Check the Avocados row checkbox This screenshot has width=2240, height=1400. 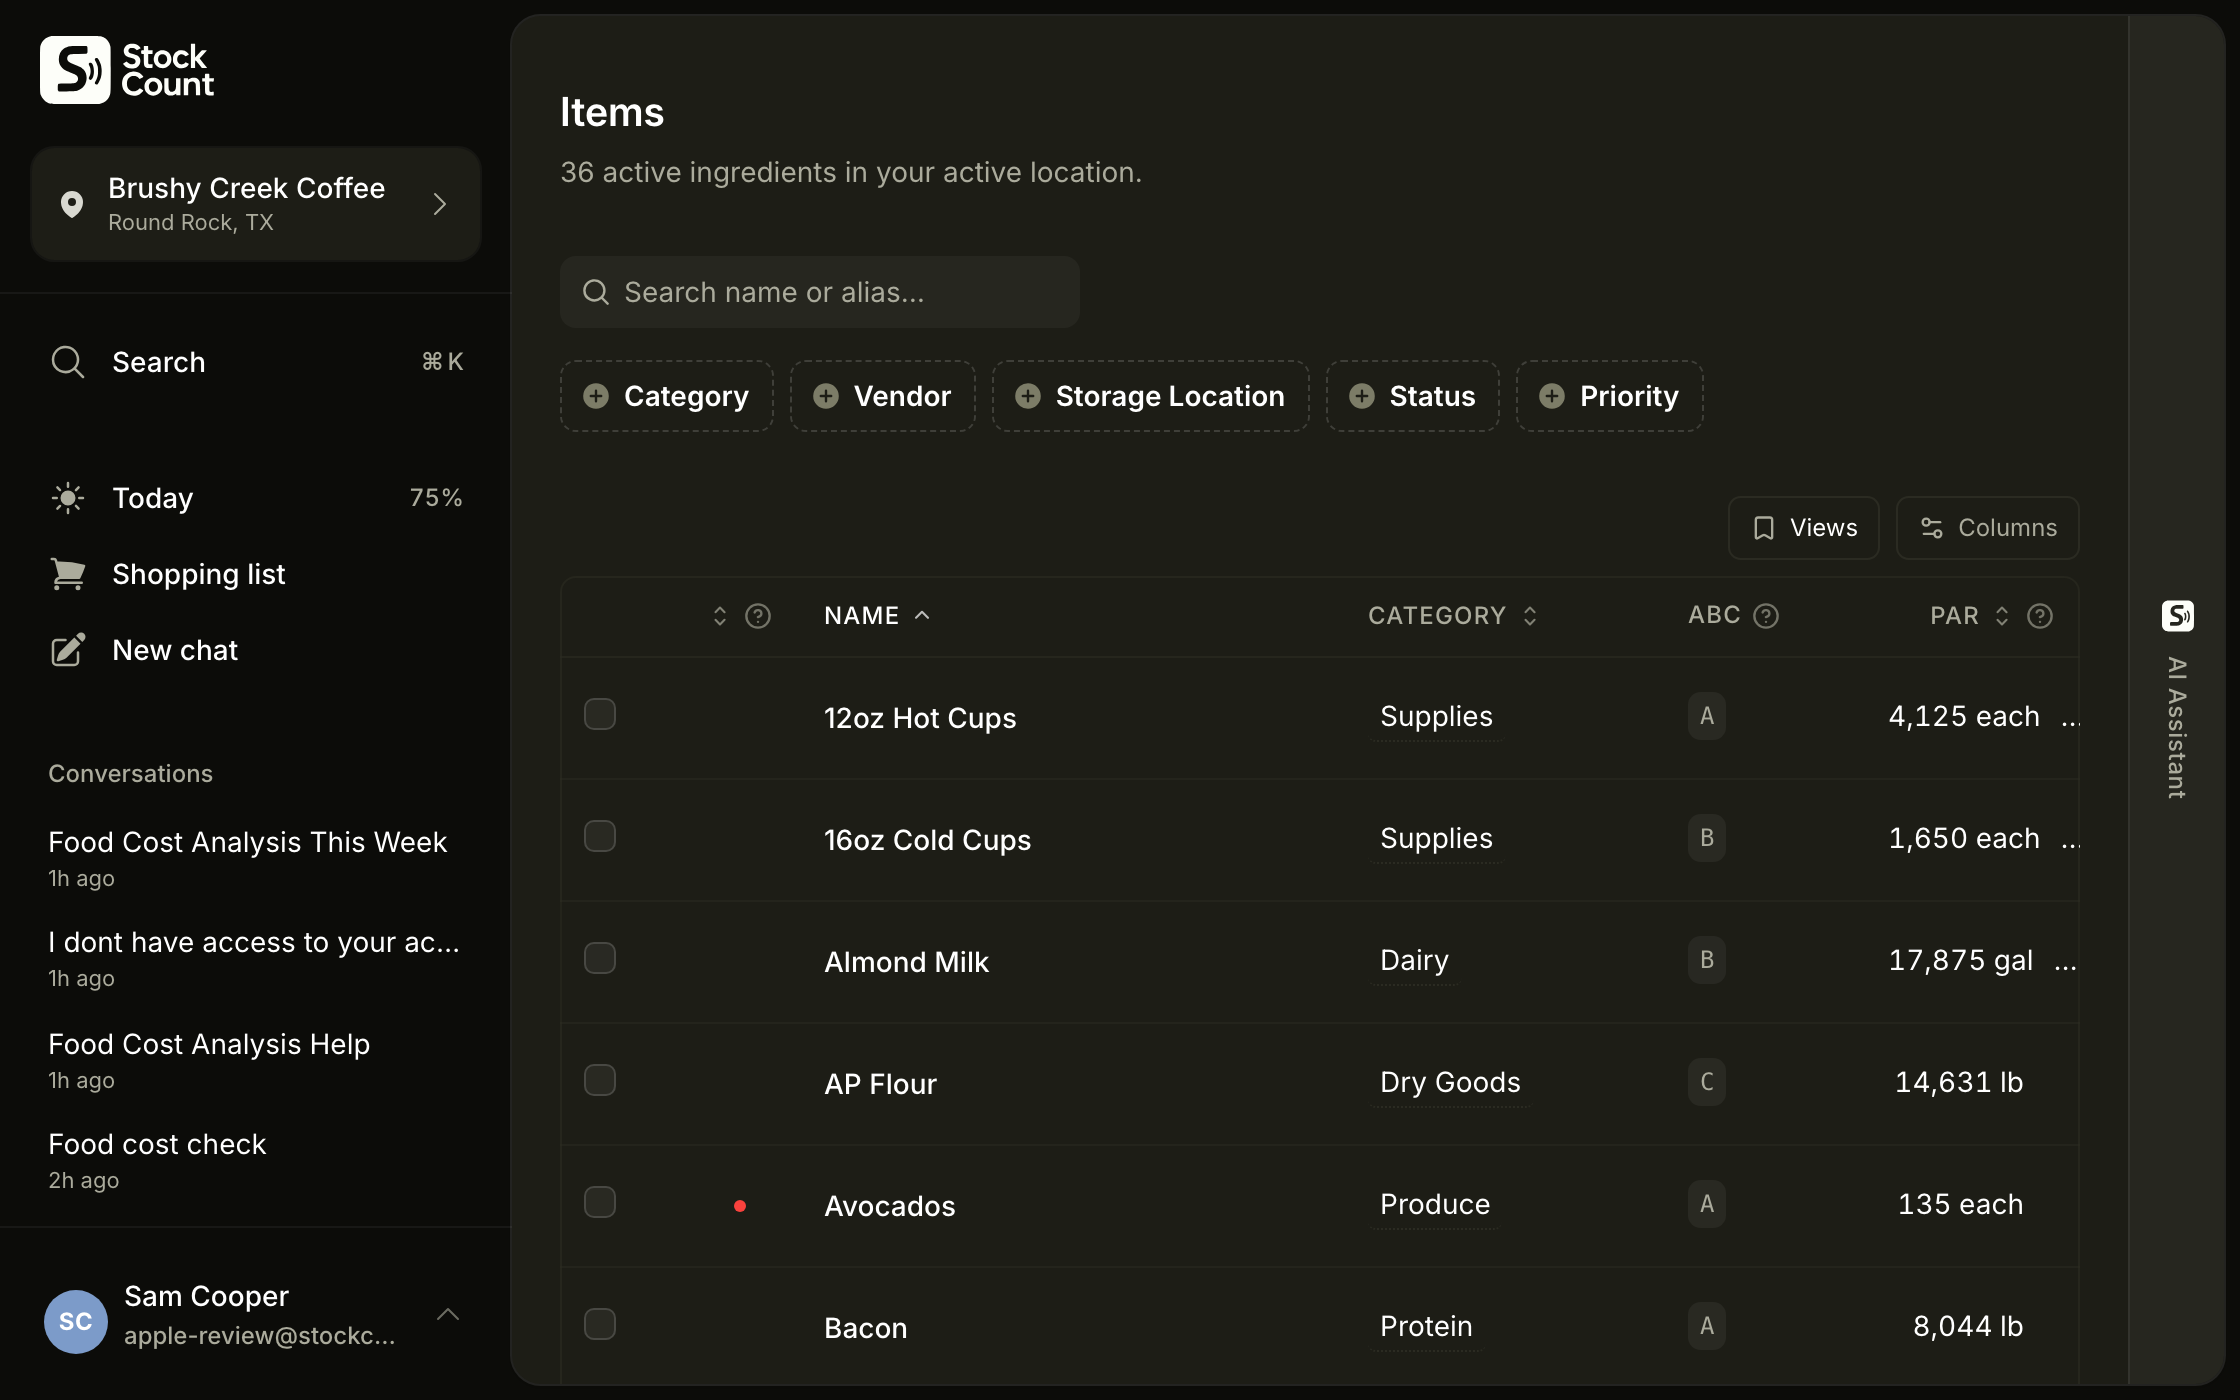point(600,1202)
